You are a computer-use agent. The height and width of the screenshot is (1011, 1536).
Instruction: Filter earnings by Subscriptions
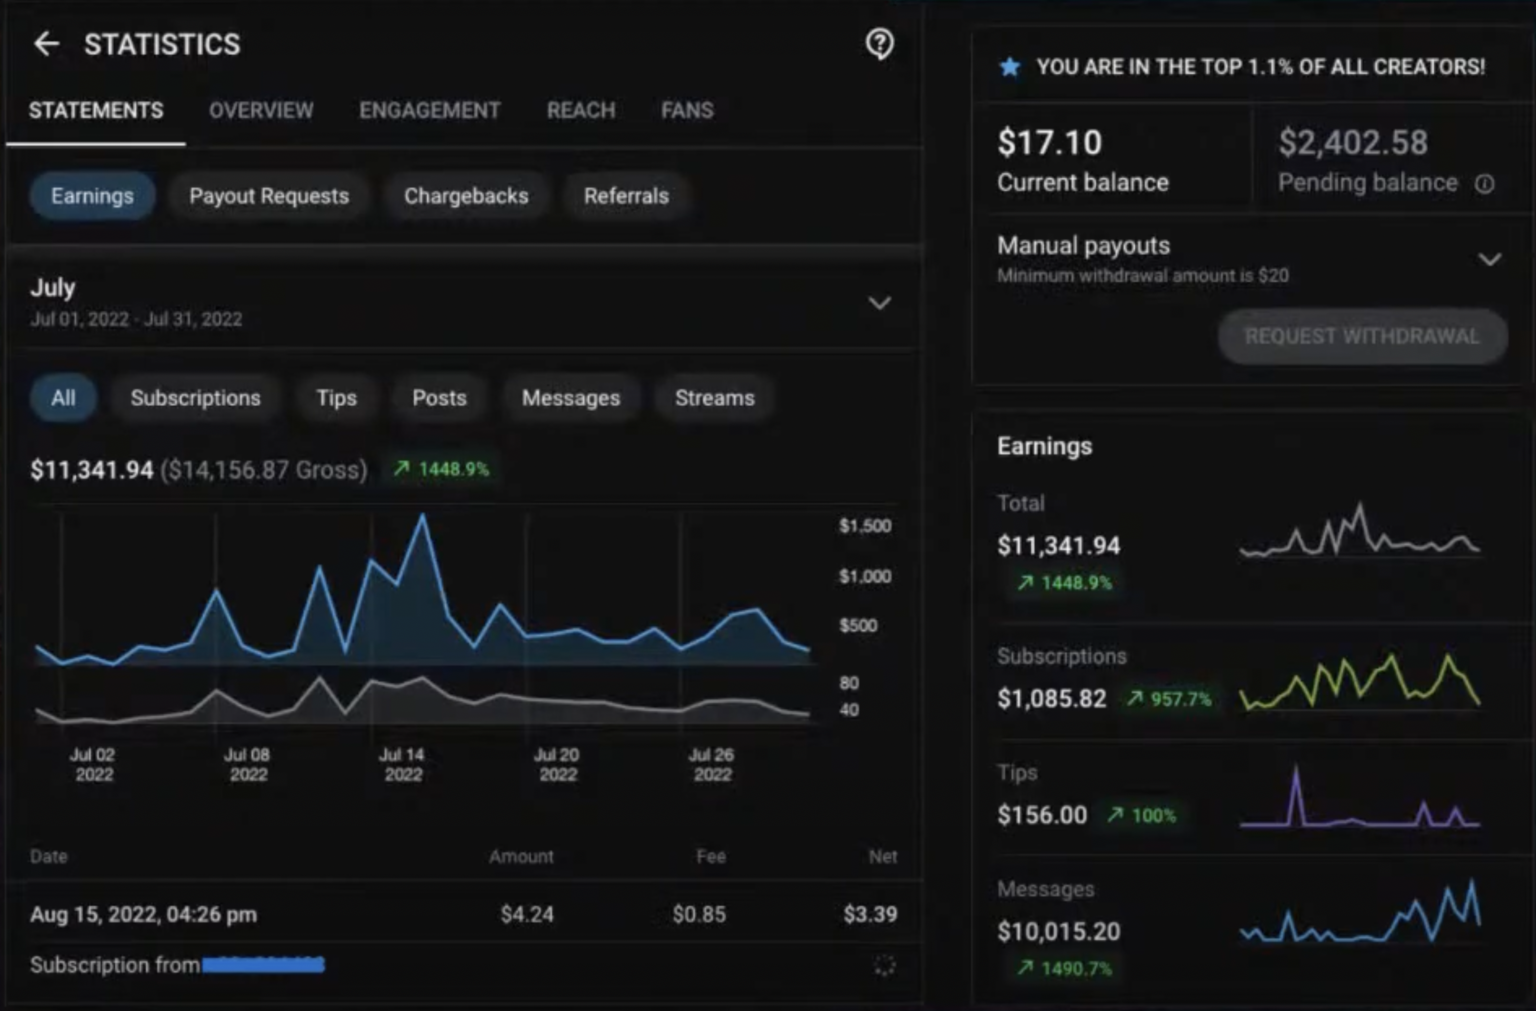pos(195,398)
